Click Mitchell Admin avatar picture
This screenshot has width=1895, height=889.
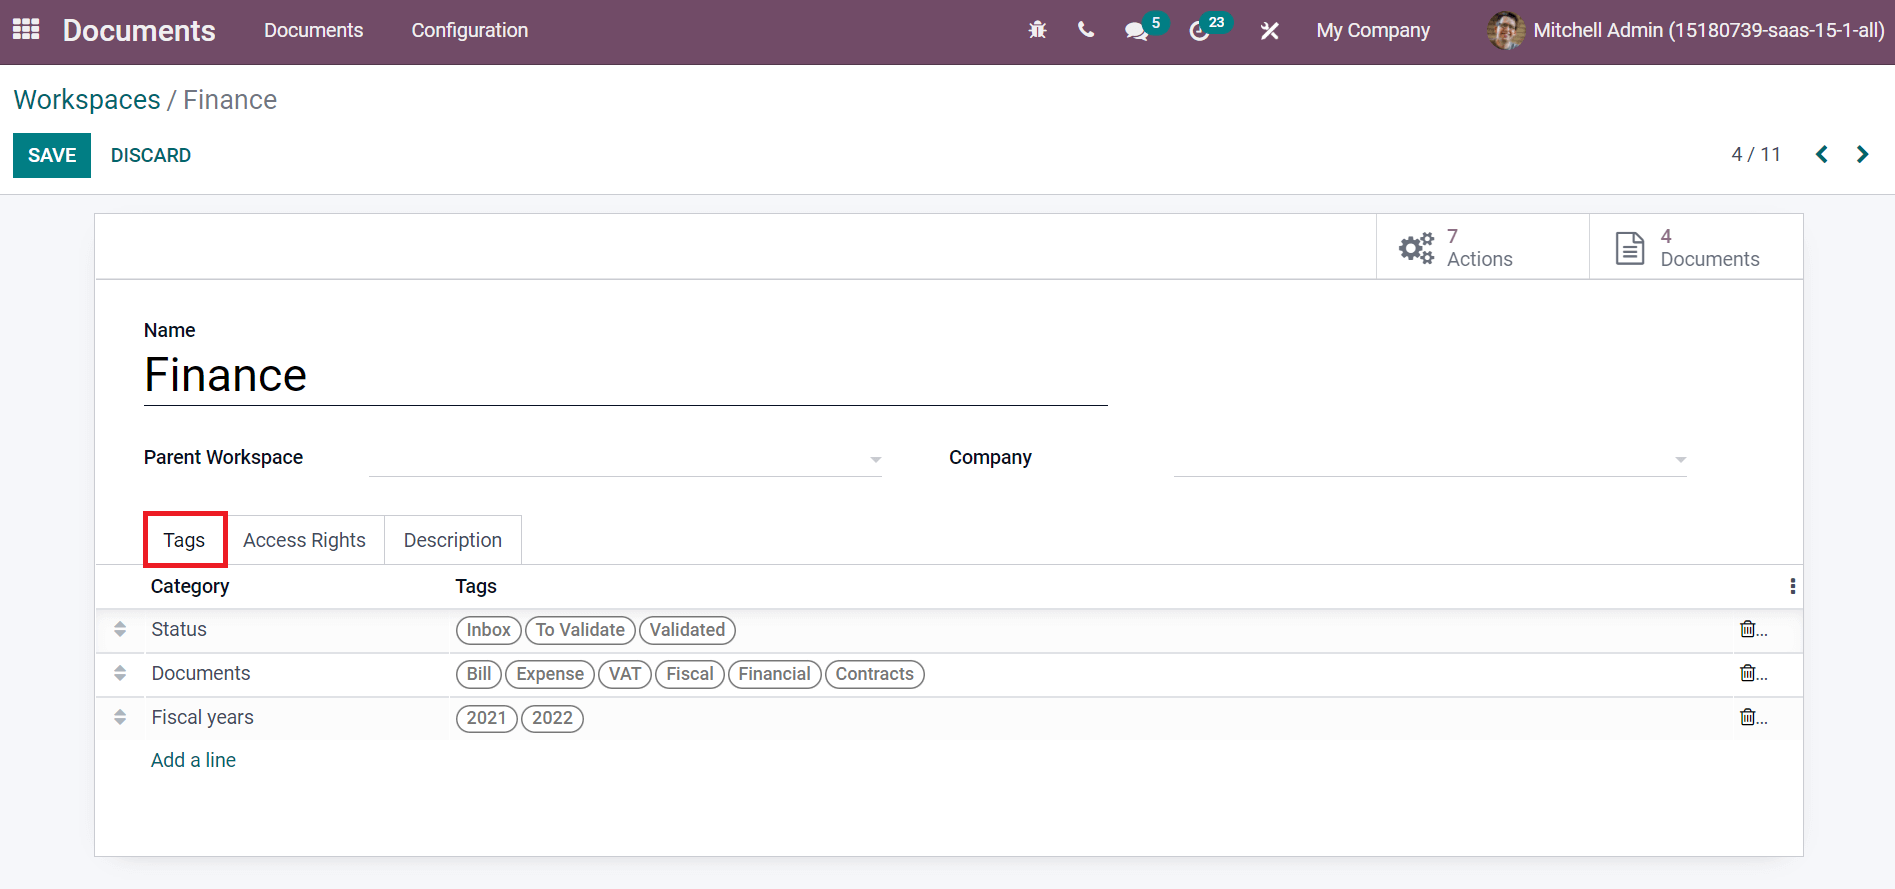pyautogui.click(x=1506, y=30)
